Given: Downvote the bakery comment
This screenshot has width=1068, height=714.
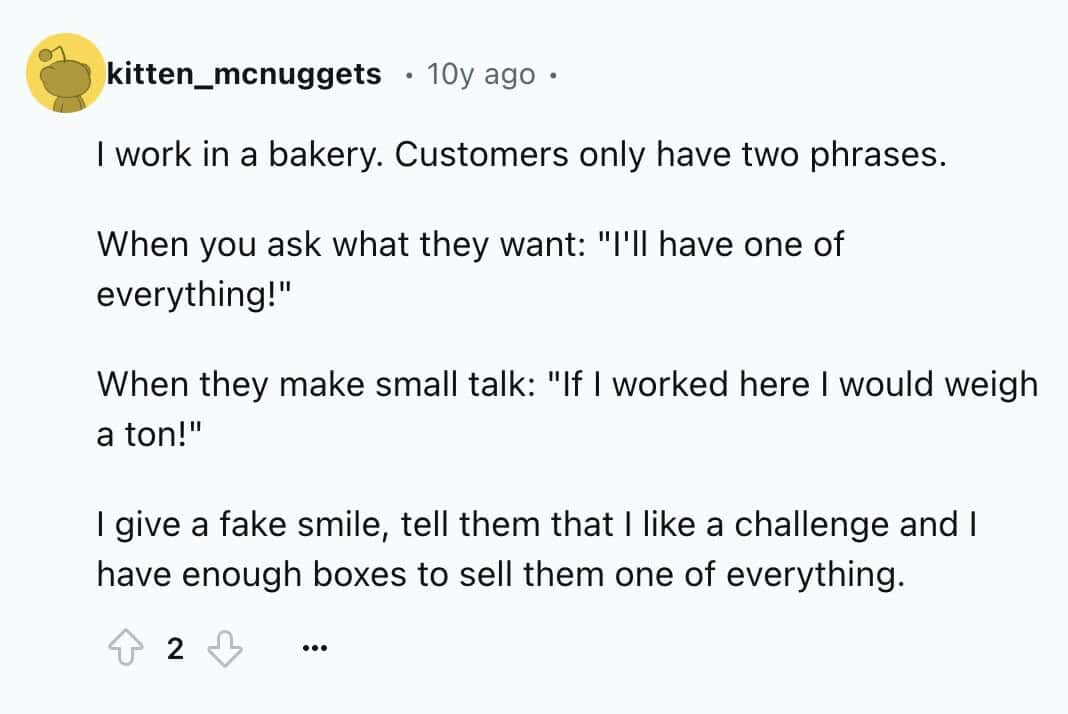Looking at the screenshot, I should [x=224, y=649].
